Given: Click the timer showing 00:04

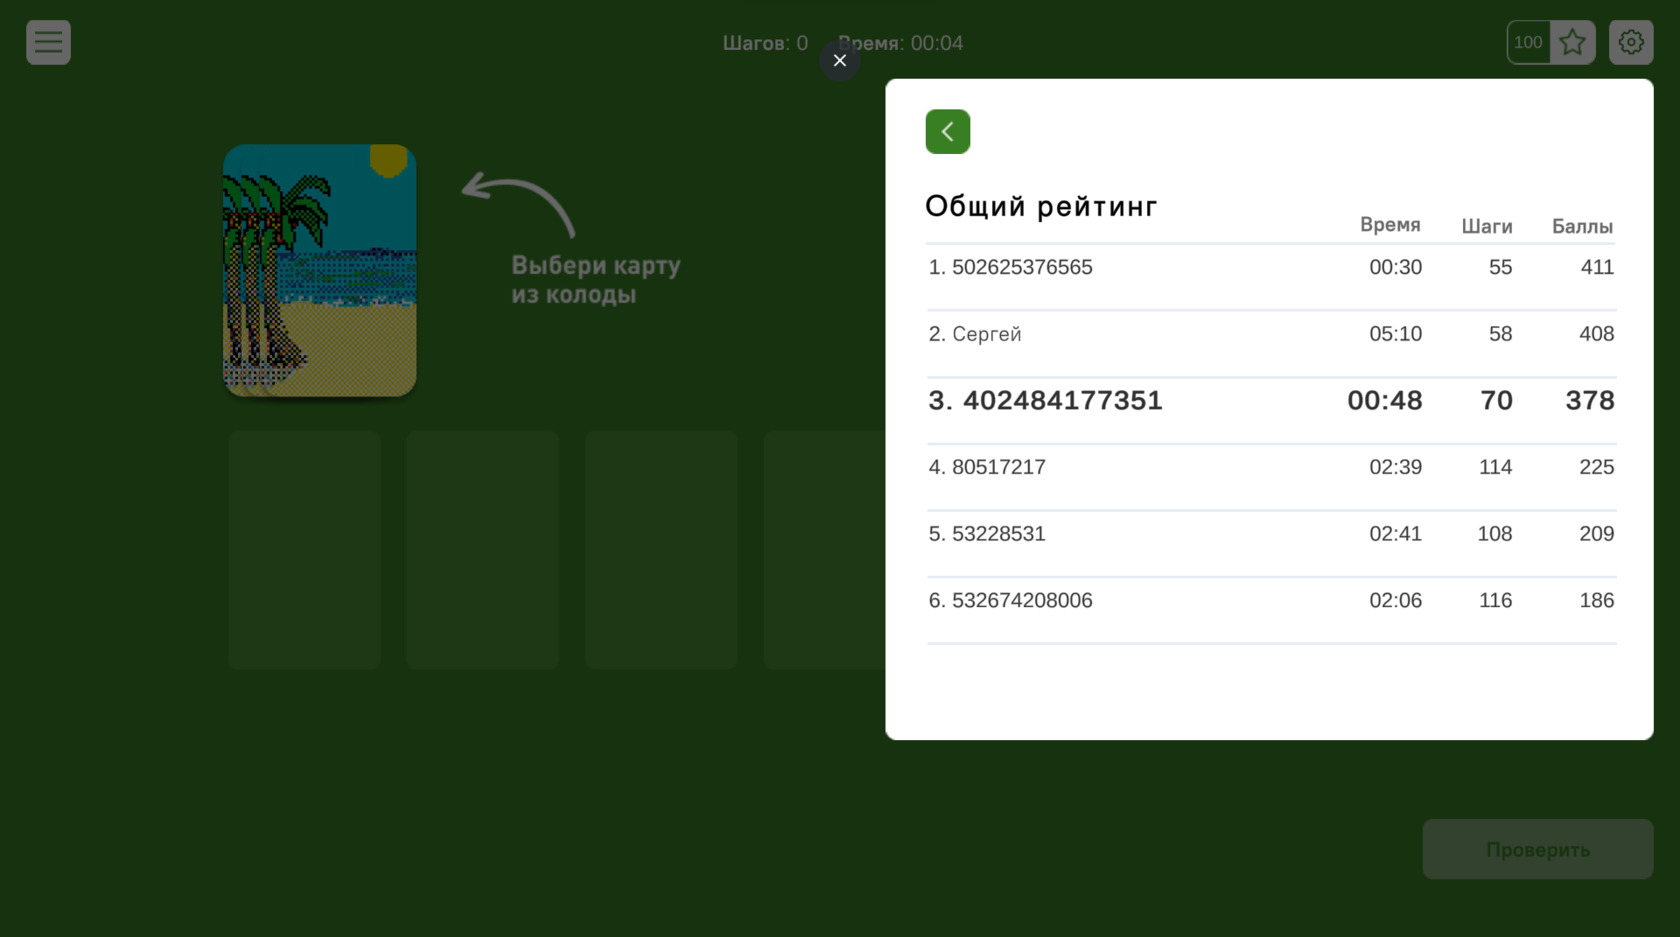Looking at the screenshot, I should pyautogui.click(x=900, y=43).
